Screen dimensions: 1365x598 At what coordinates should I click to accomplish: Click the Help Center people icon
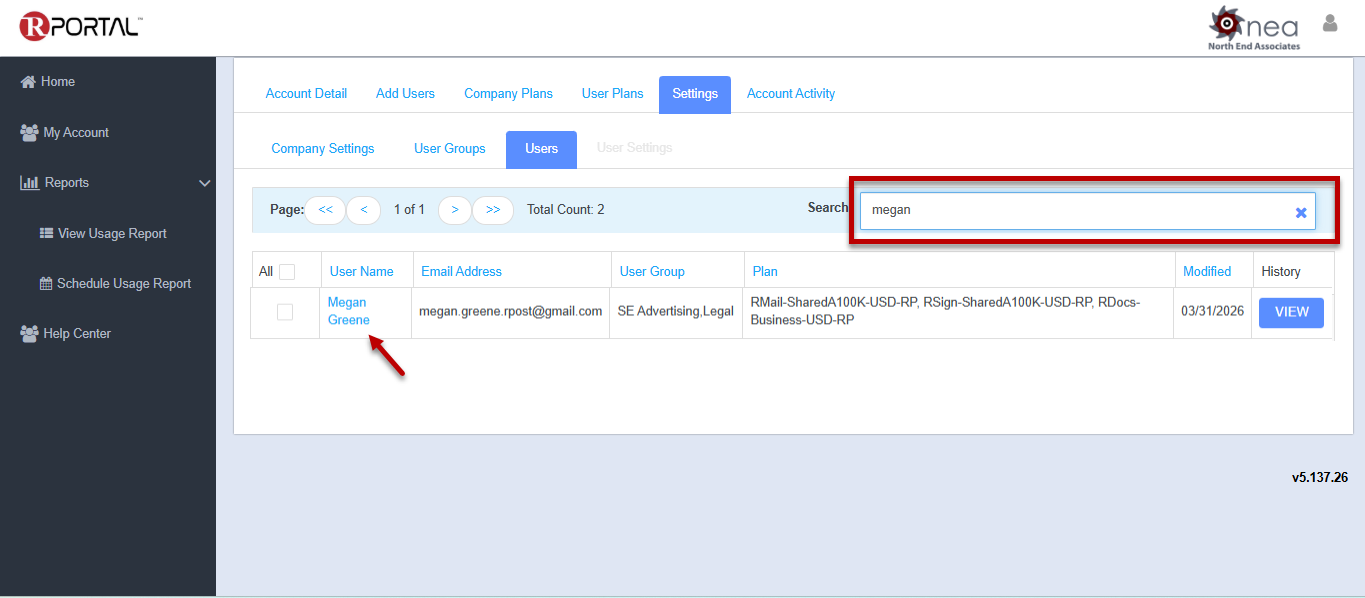click(29, 334)
